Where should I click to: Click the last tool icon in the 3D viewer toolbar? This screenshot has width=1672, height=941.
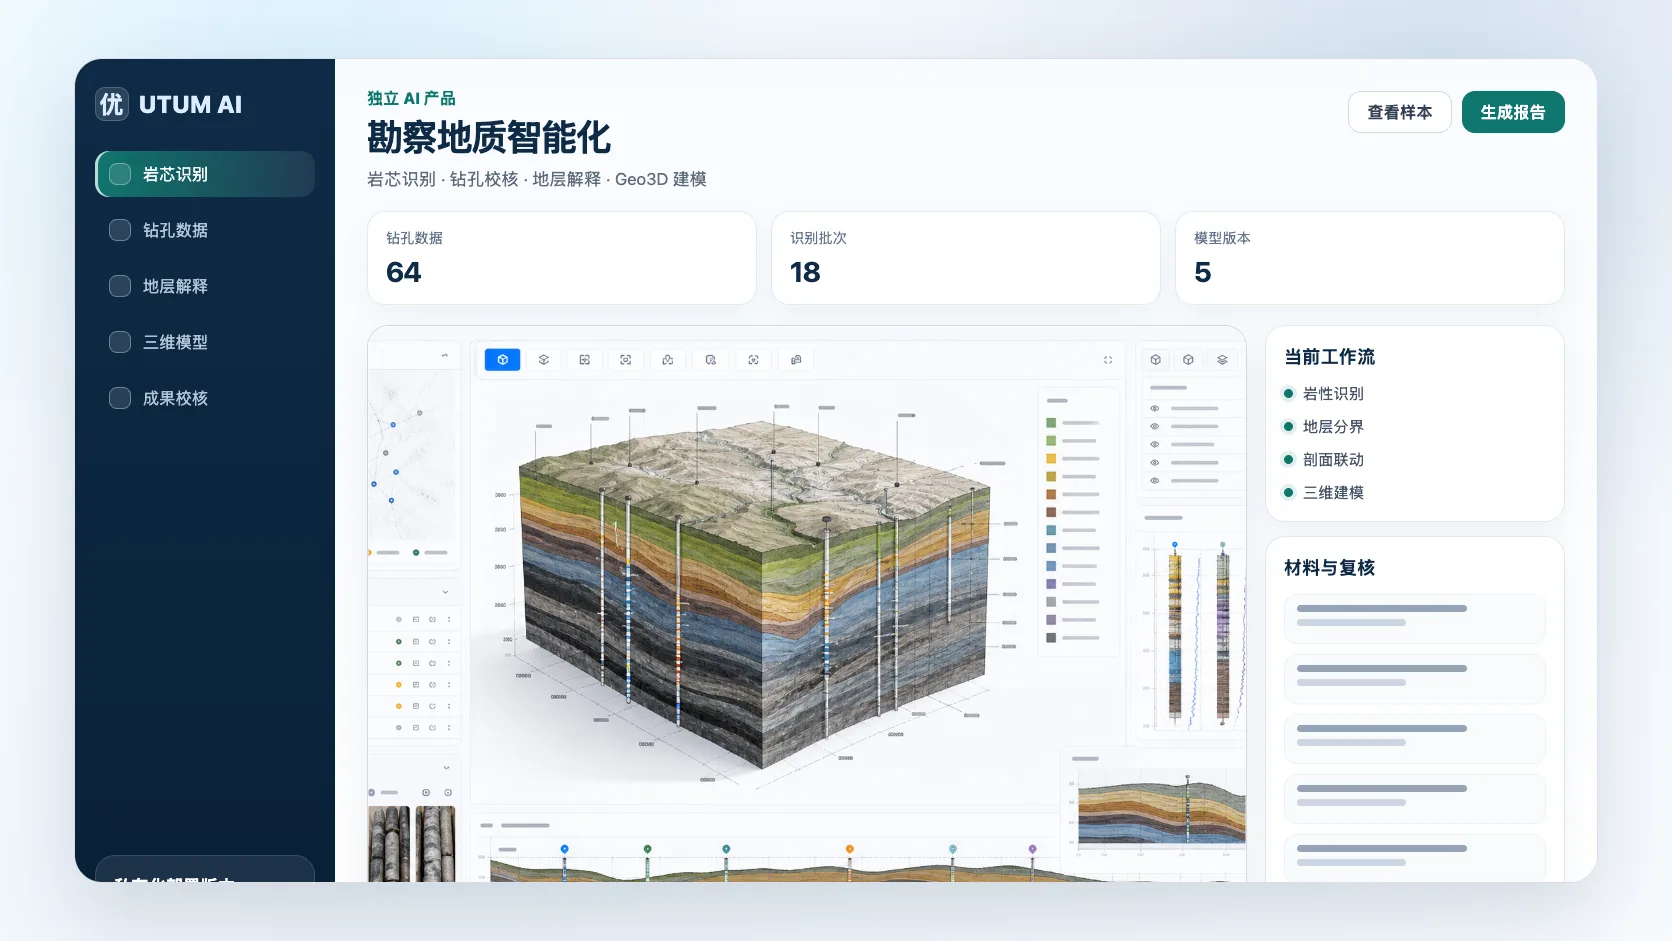pos(796,360)
